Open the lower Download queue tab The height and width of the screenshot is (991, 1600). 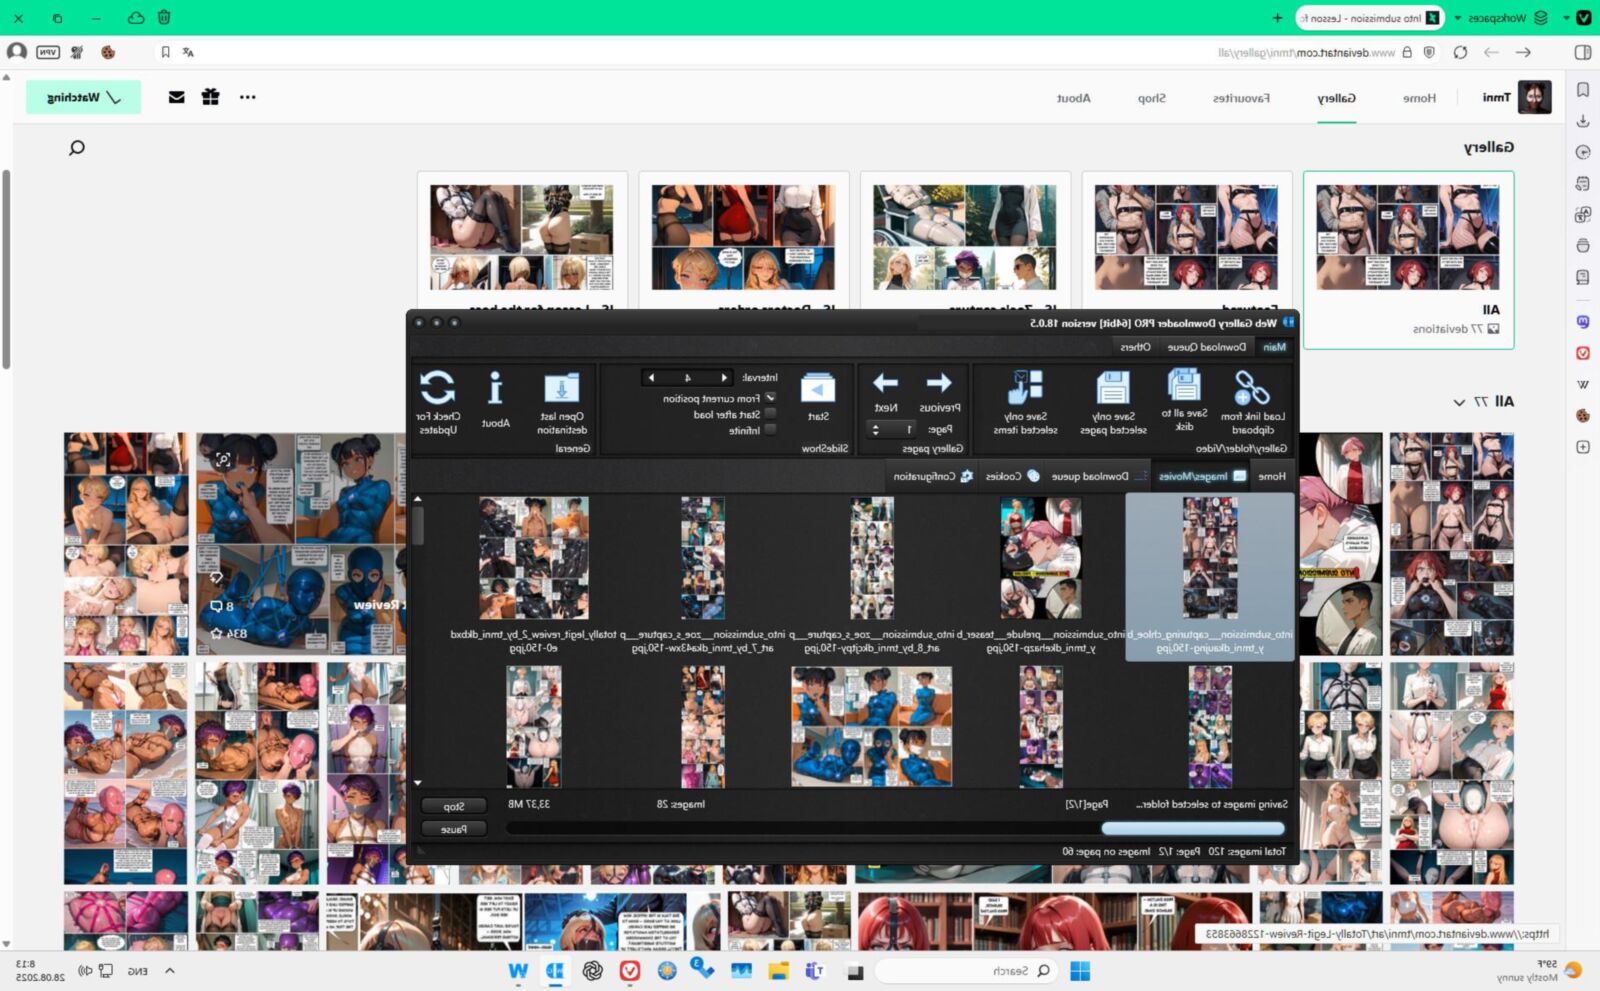click(1097, 476)
